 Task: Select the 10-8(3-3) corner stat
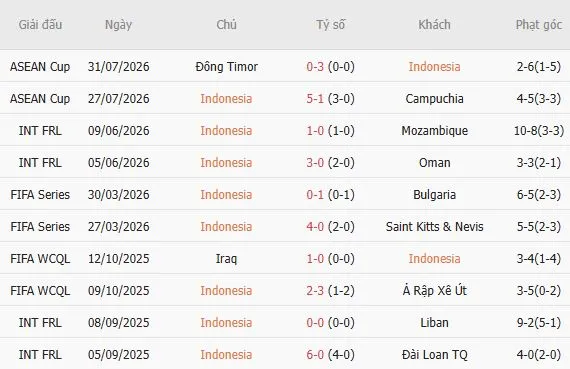539,131
